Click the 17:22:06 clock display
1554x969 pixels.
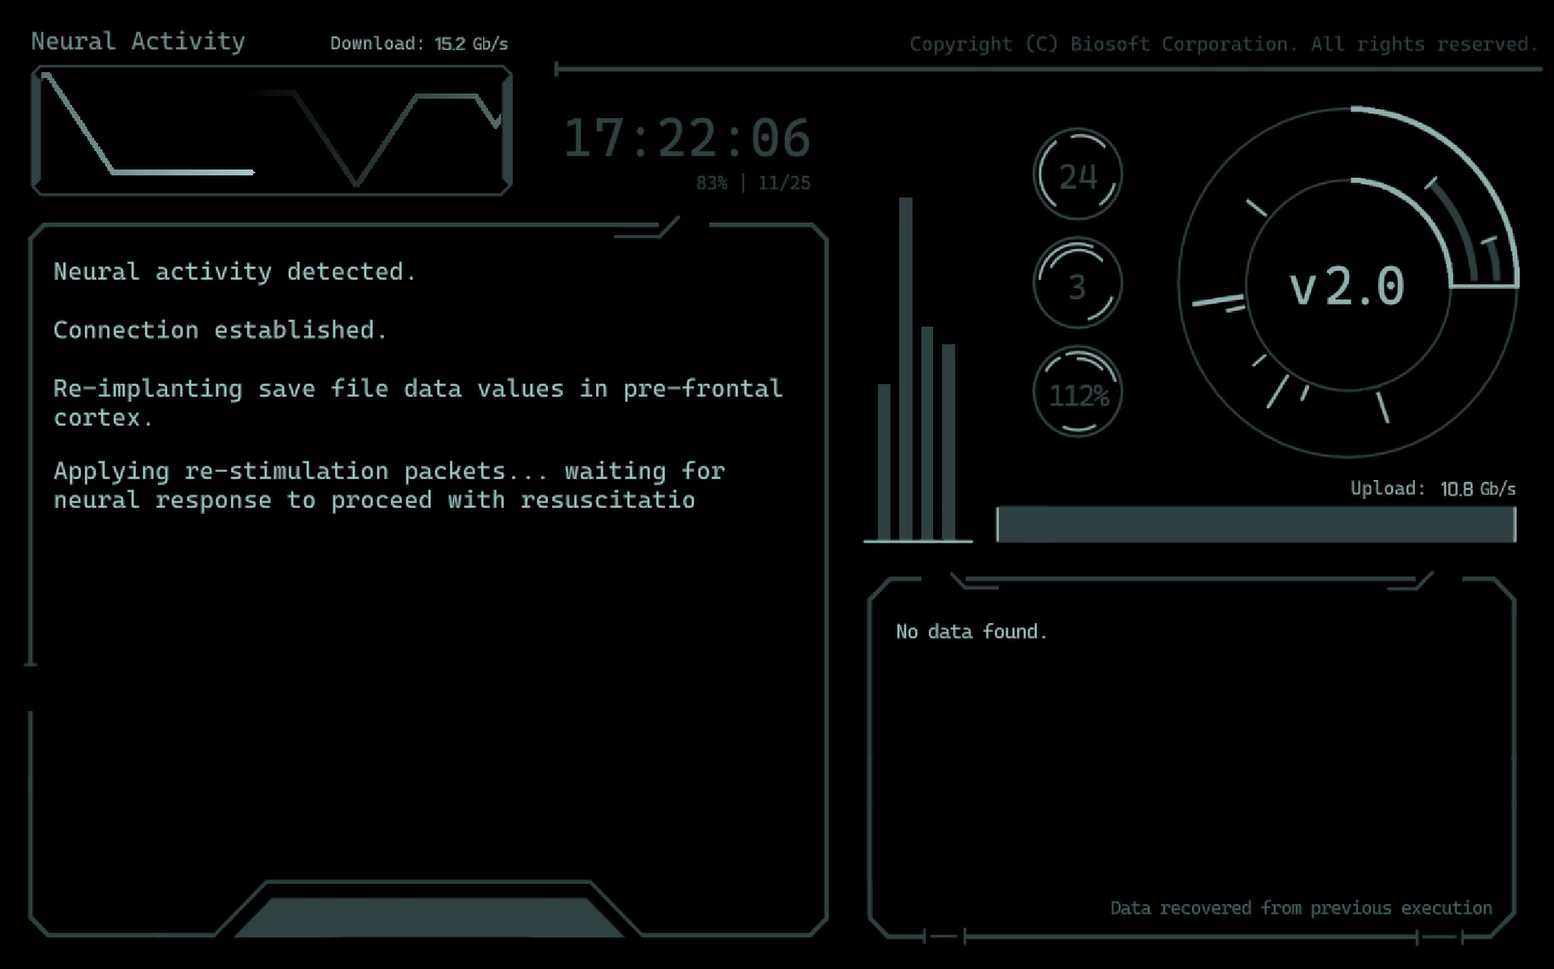pyautogui.click(x=687, y=138)
